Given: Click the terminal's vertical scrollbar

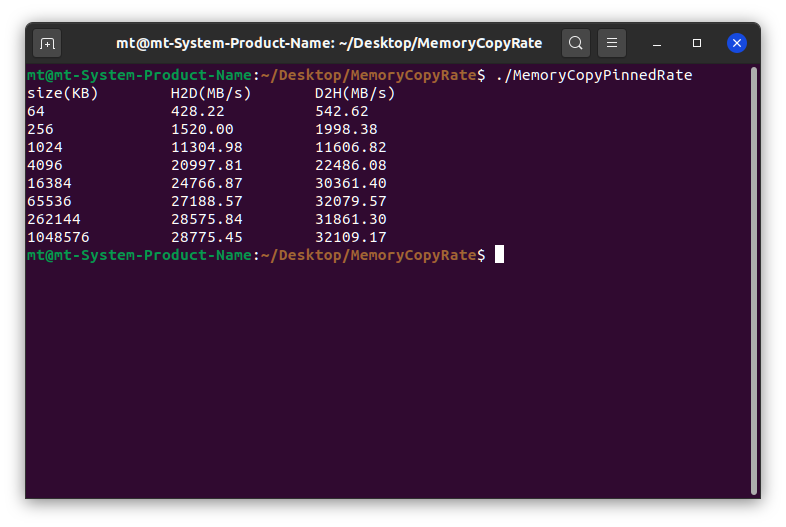Looking at the screenshot, I should [755, 280].
